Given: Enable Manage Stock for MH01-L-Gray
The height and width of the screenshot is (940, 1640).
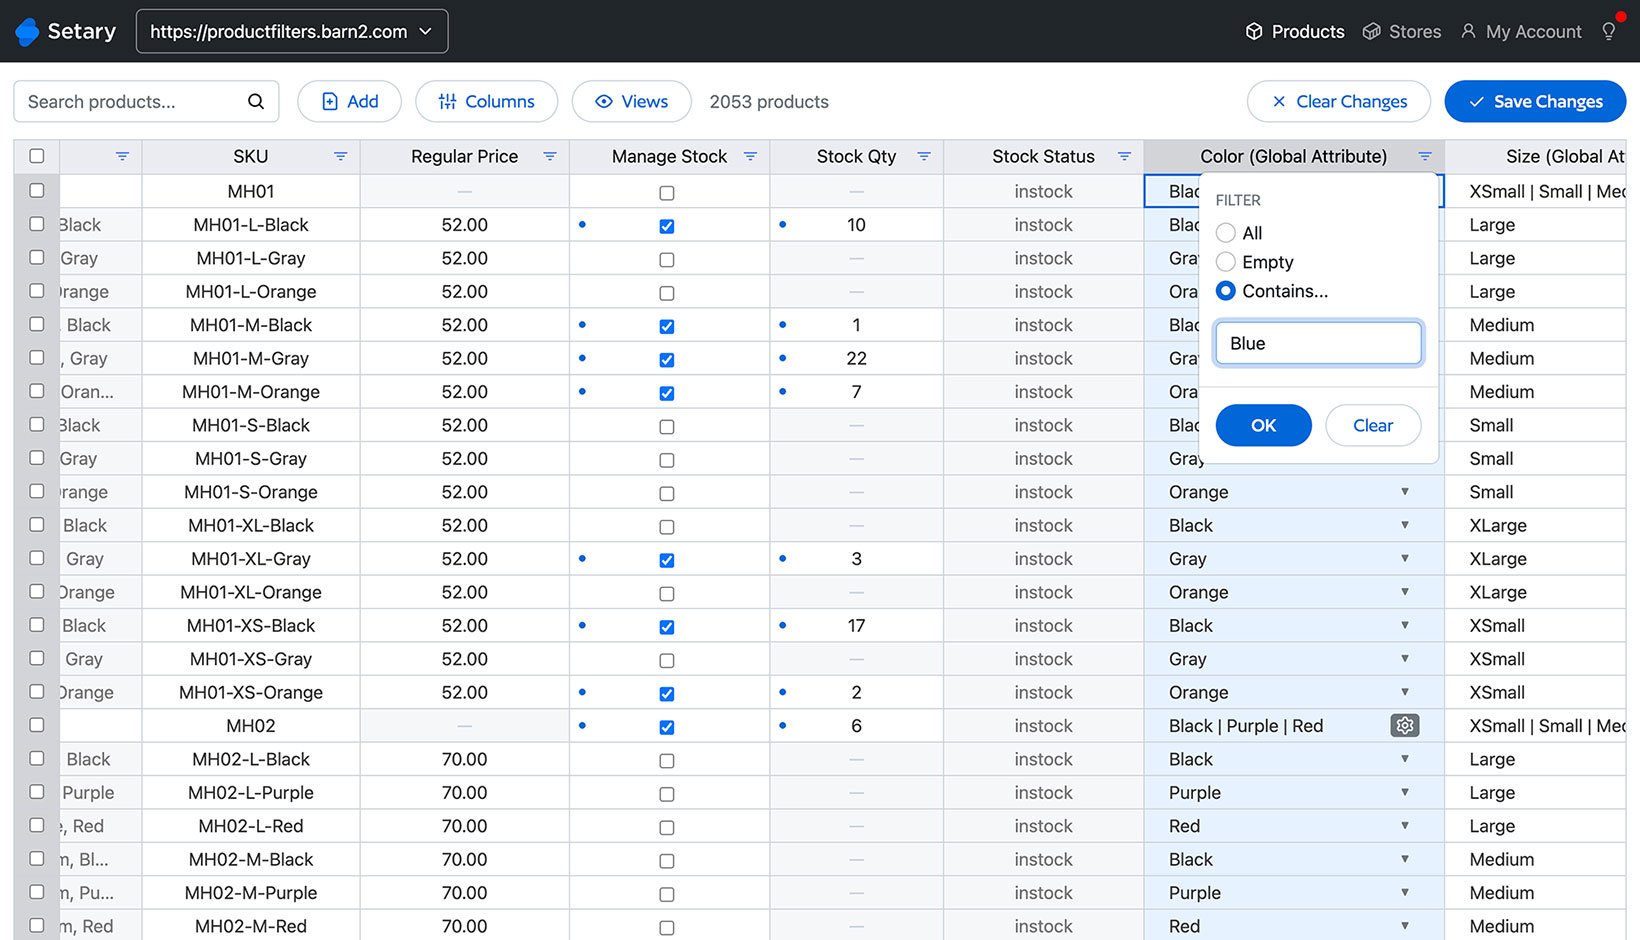Looking at the screenshot, I should click(x=667, y=259).
